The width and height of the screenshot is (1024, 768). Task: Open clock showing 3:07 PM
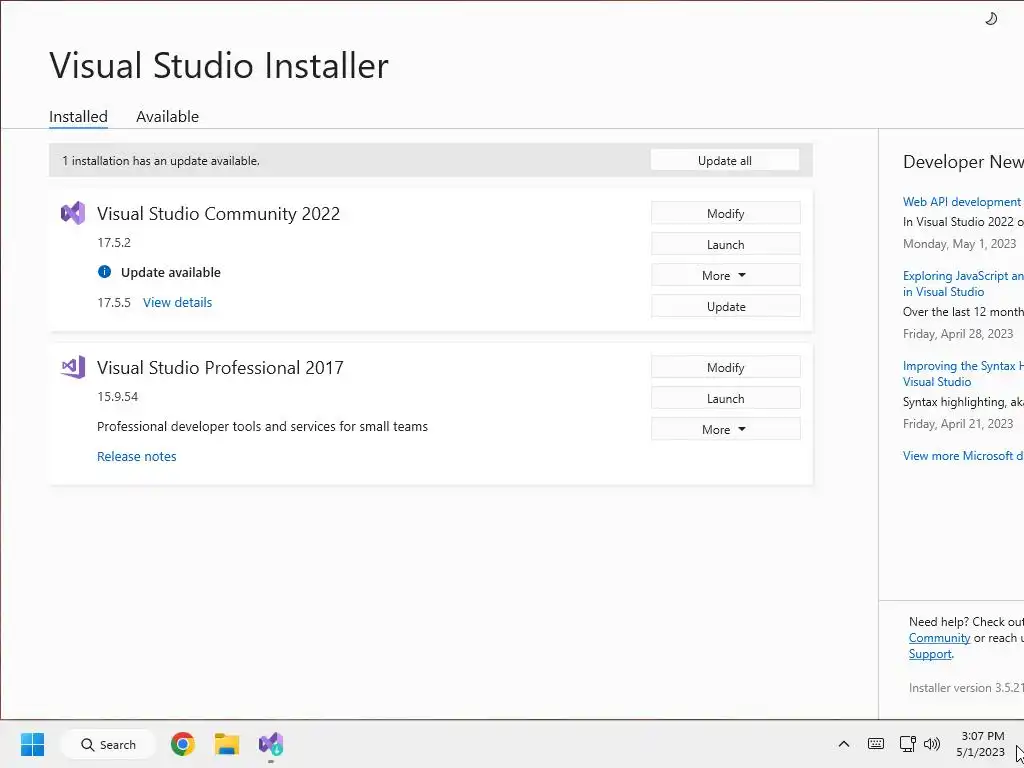click(x=982, y=744)
